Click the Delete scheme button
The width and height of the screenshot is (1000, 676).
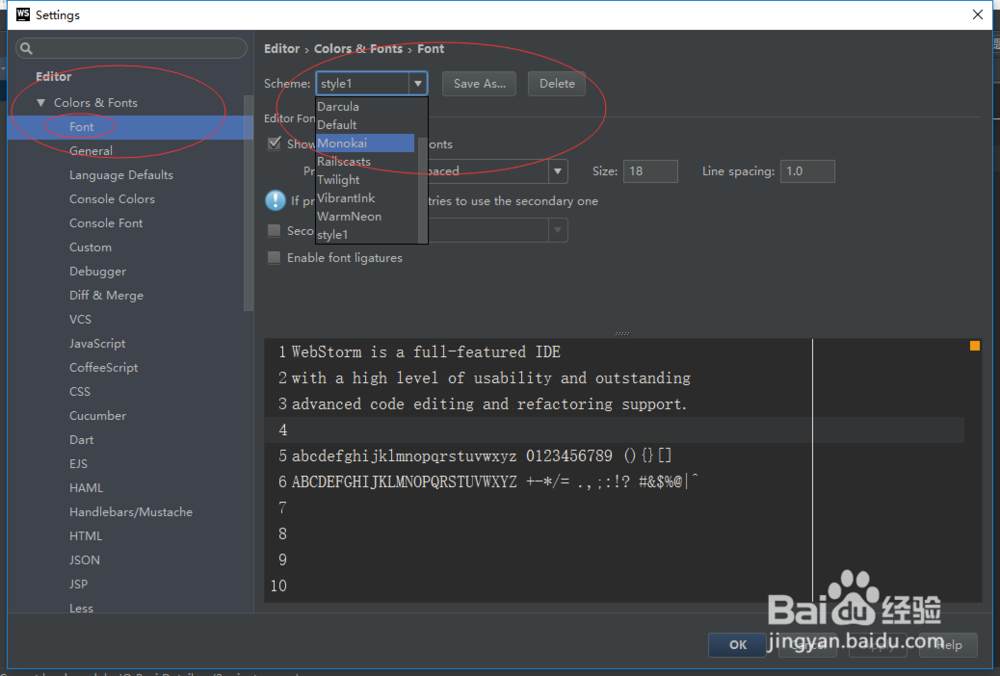[557, 84]
